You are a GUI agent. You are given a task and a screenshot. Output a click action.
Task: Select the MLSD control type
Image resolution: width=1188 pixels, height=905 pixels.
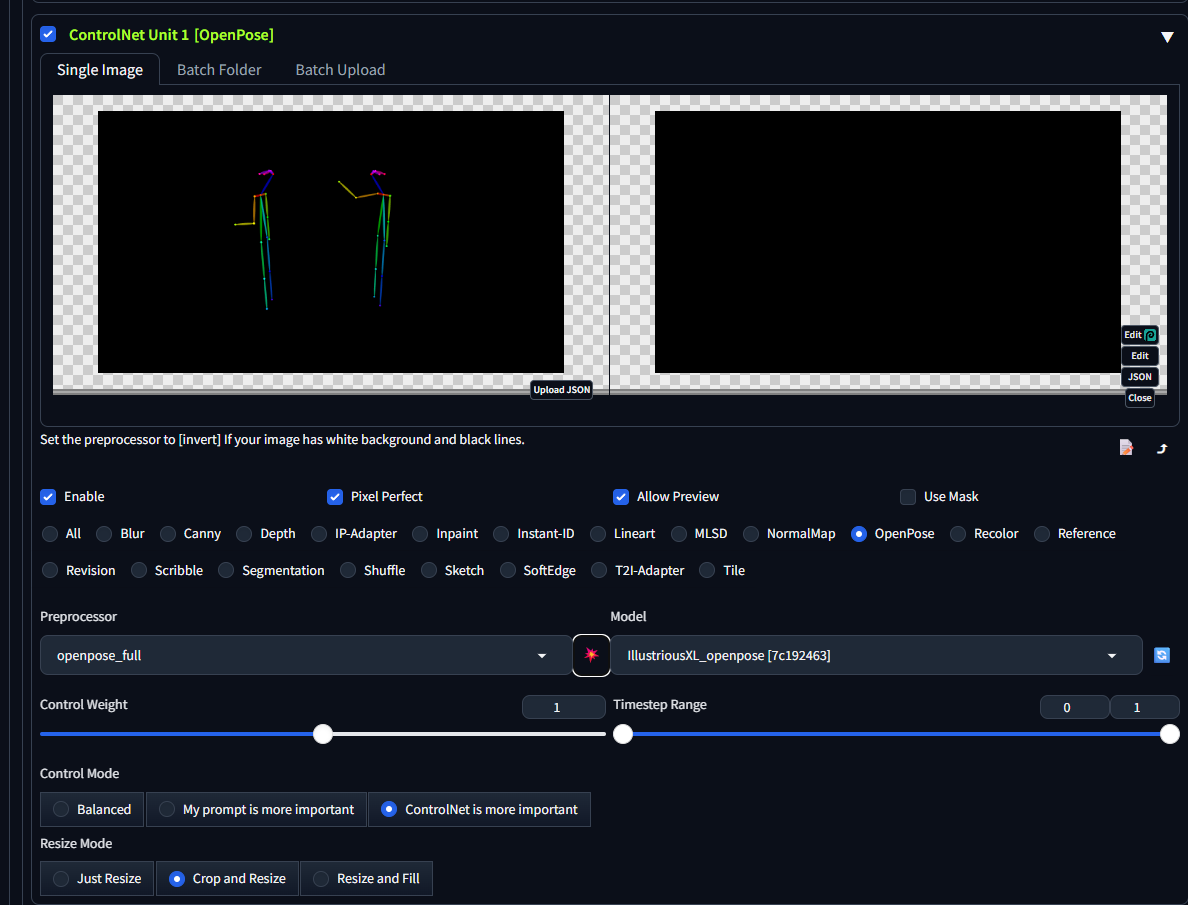click(699, 534)
